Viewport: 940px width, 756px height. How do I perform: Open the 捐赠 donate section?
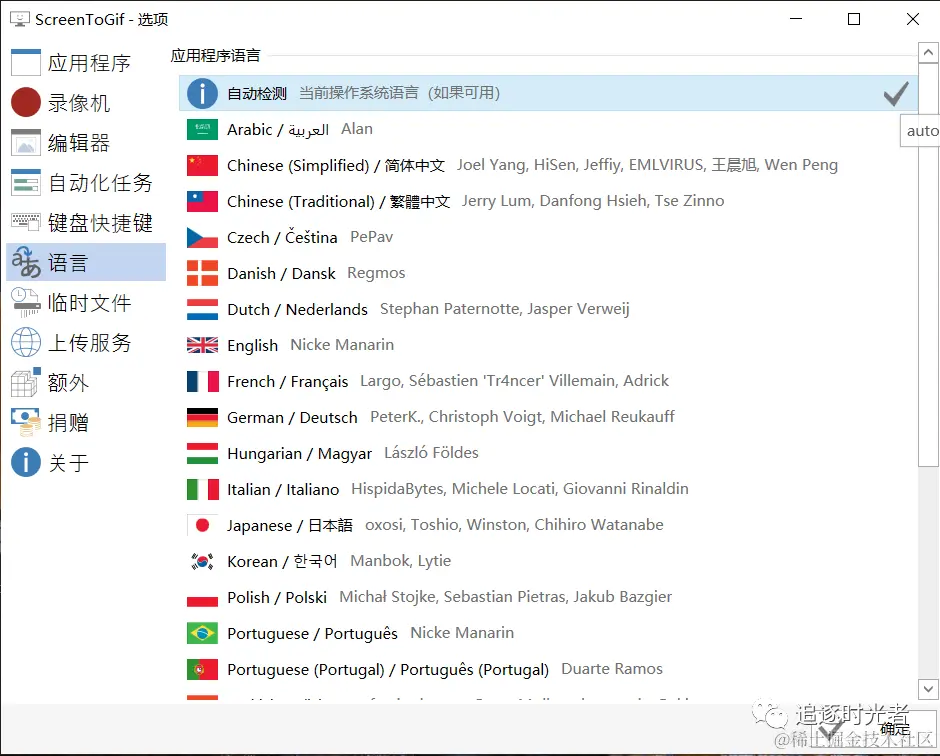(86, 422)
